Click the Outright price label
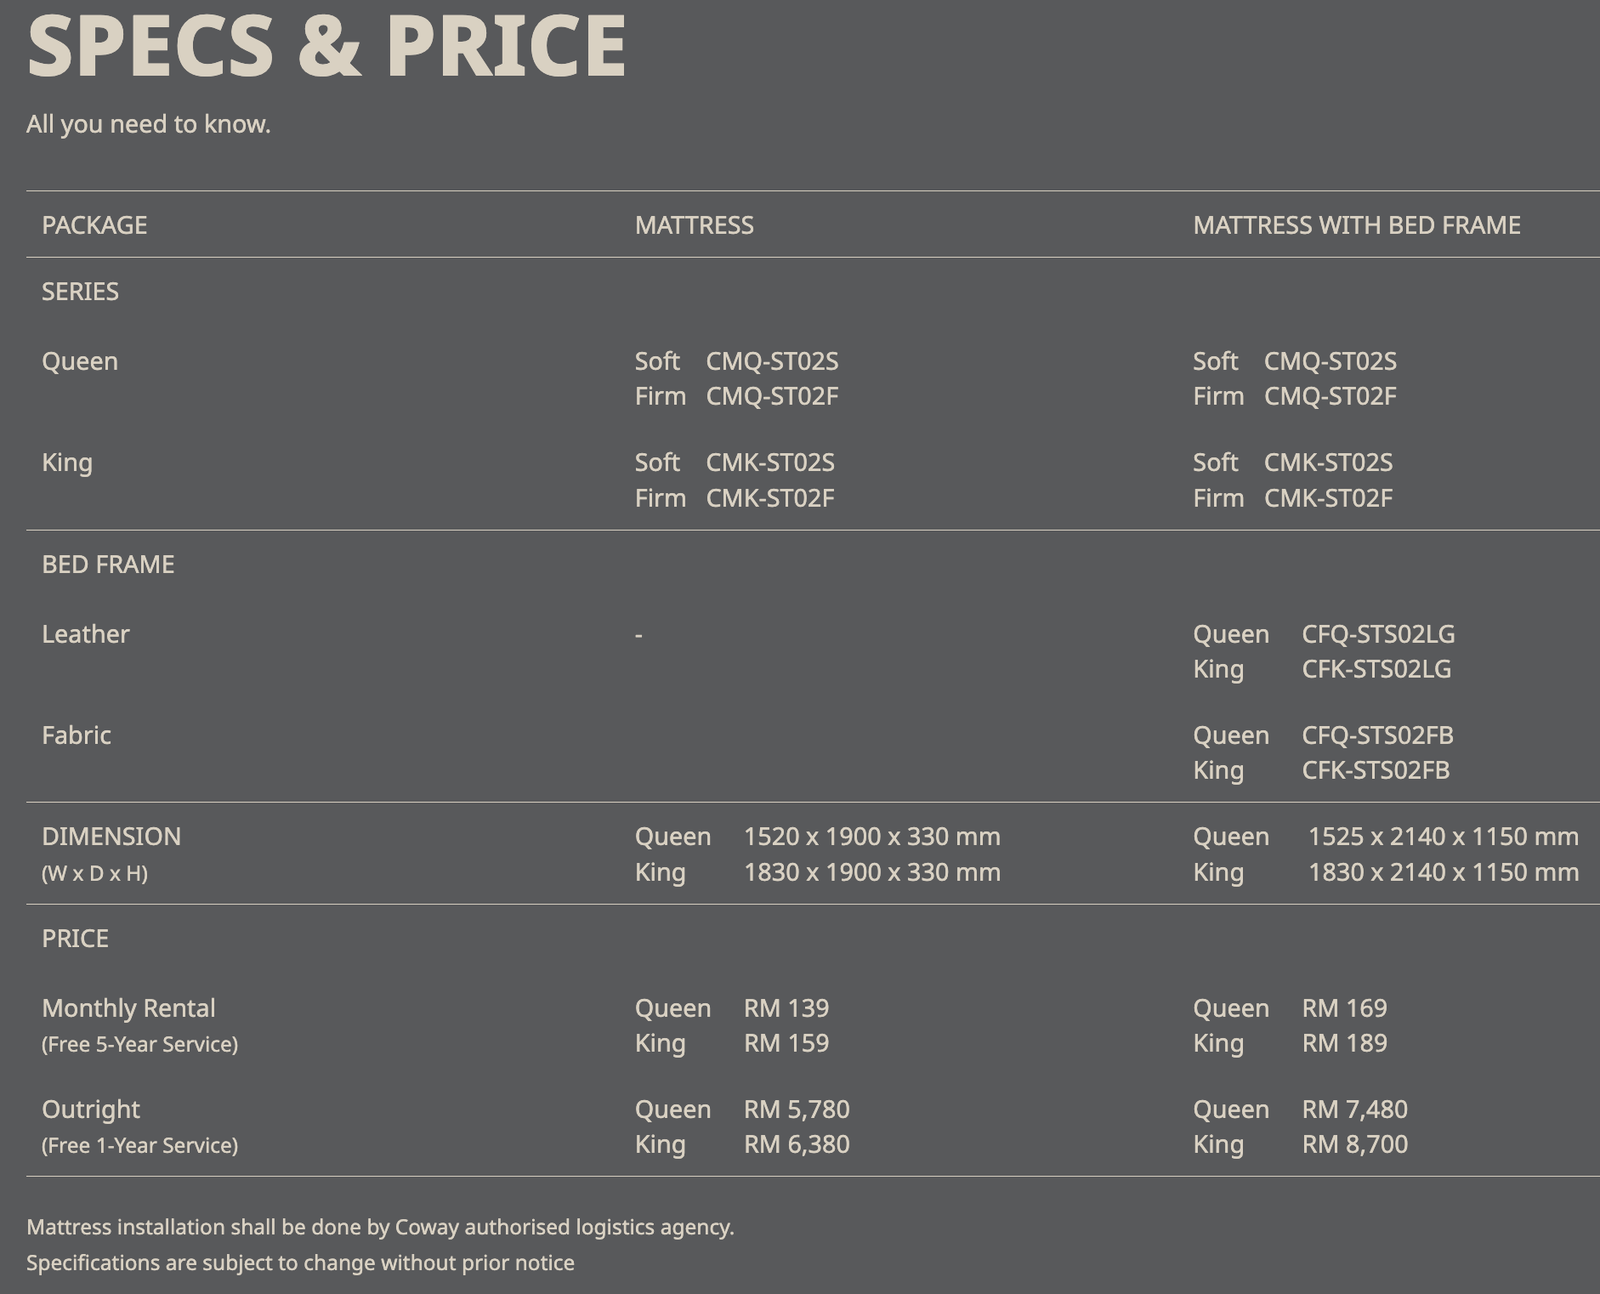 [90, 1109]
